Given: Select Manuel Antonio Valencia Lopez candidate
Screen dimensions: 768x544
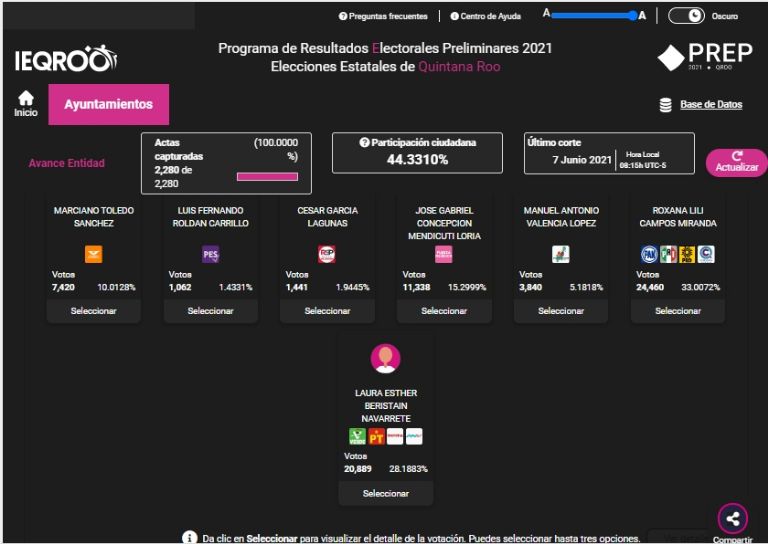Looking at the screenshot, I should tap(561, 311).
